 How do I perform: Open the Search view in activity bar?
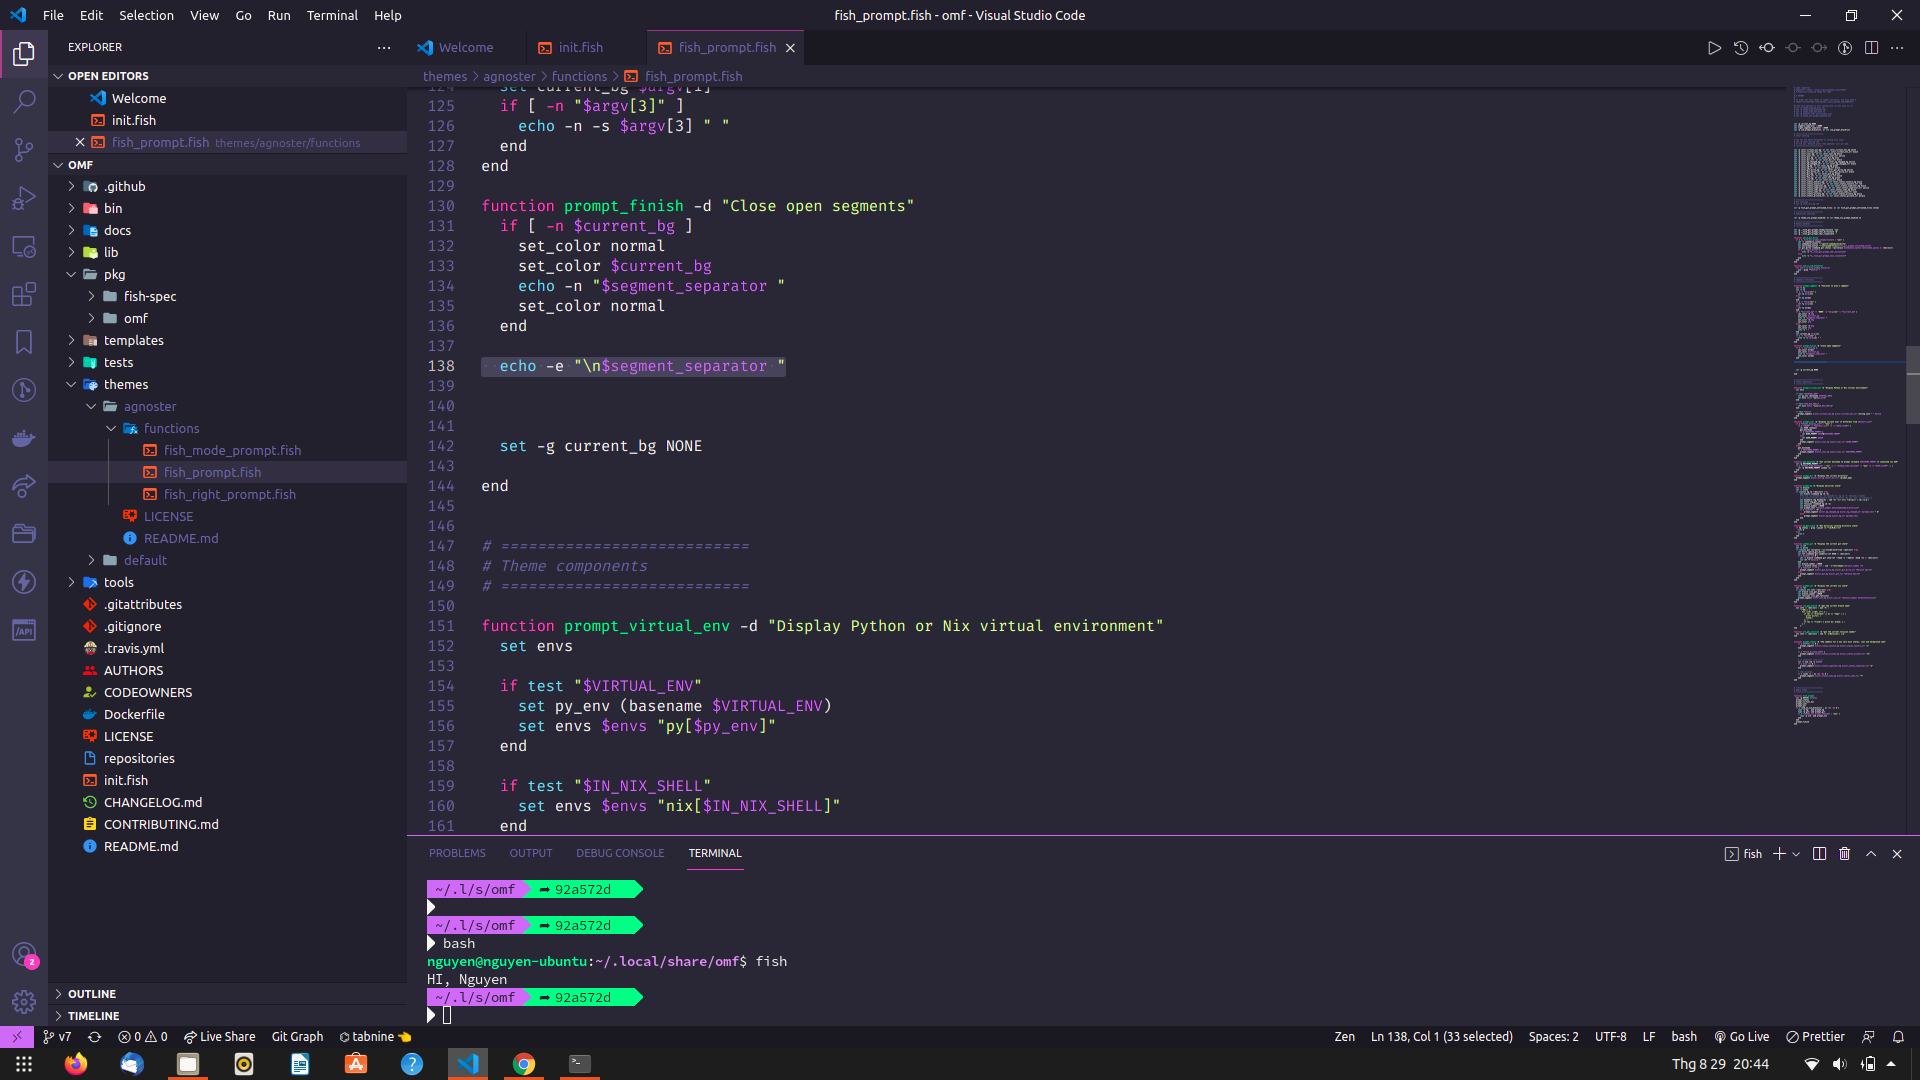click(x=24, y=101)
